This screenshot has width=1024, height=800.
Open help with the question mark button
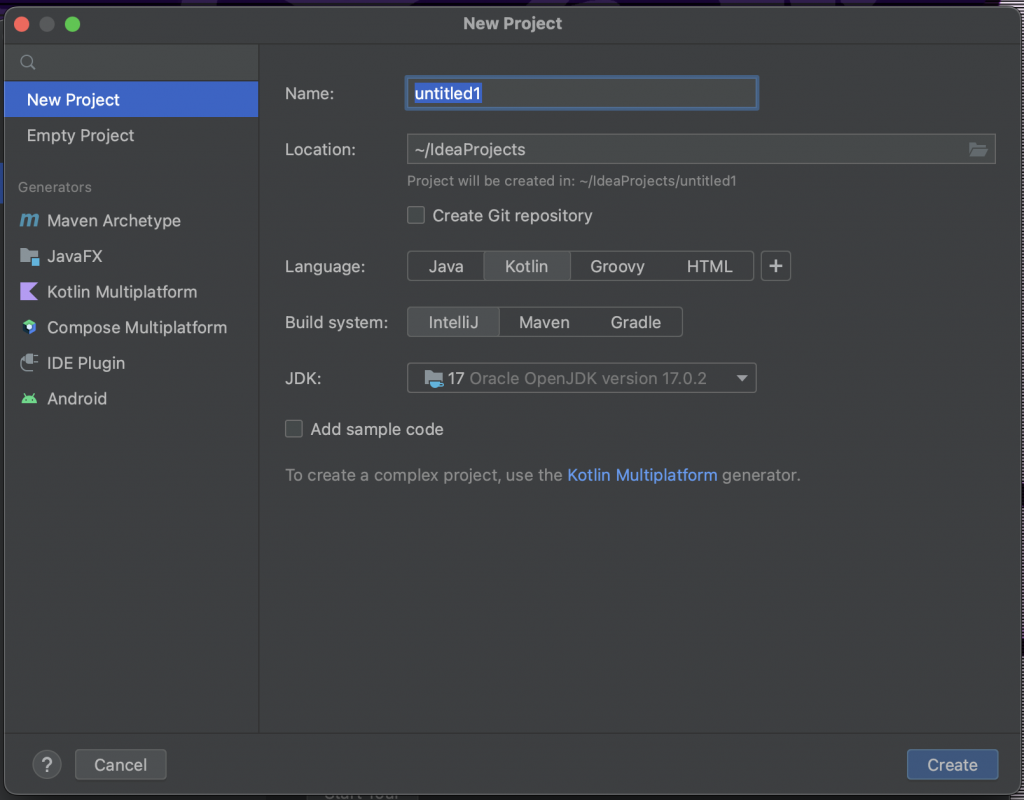47,764
